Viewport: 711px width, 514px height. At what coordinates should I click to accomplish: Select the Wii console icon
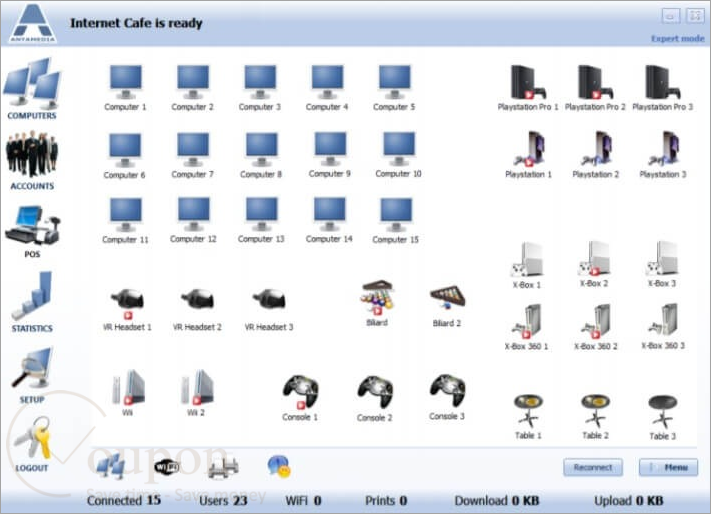[x=128, y=388]
